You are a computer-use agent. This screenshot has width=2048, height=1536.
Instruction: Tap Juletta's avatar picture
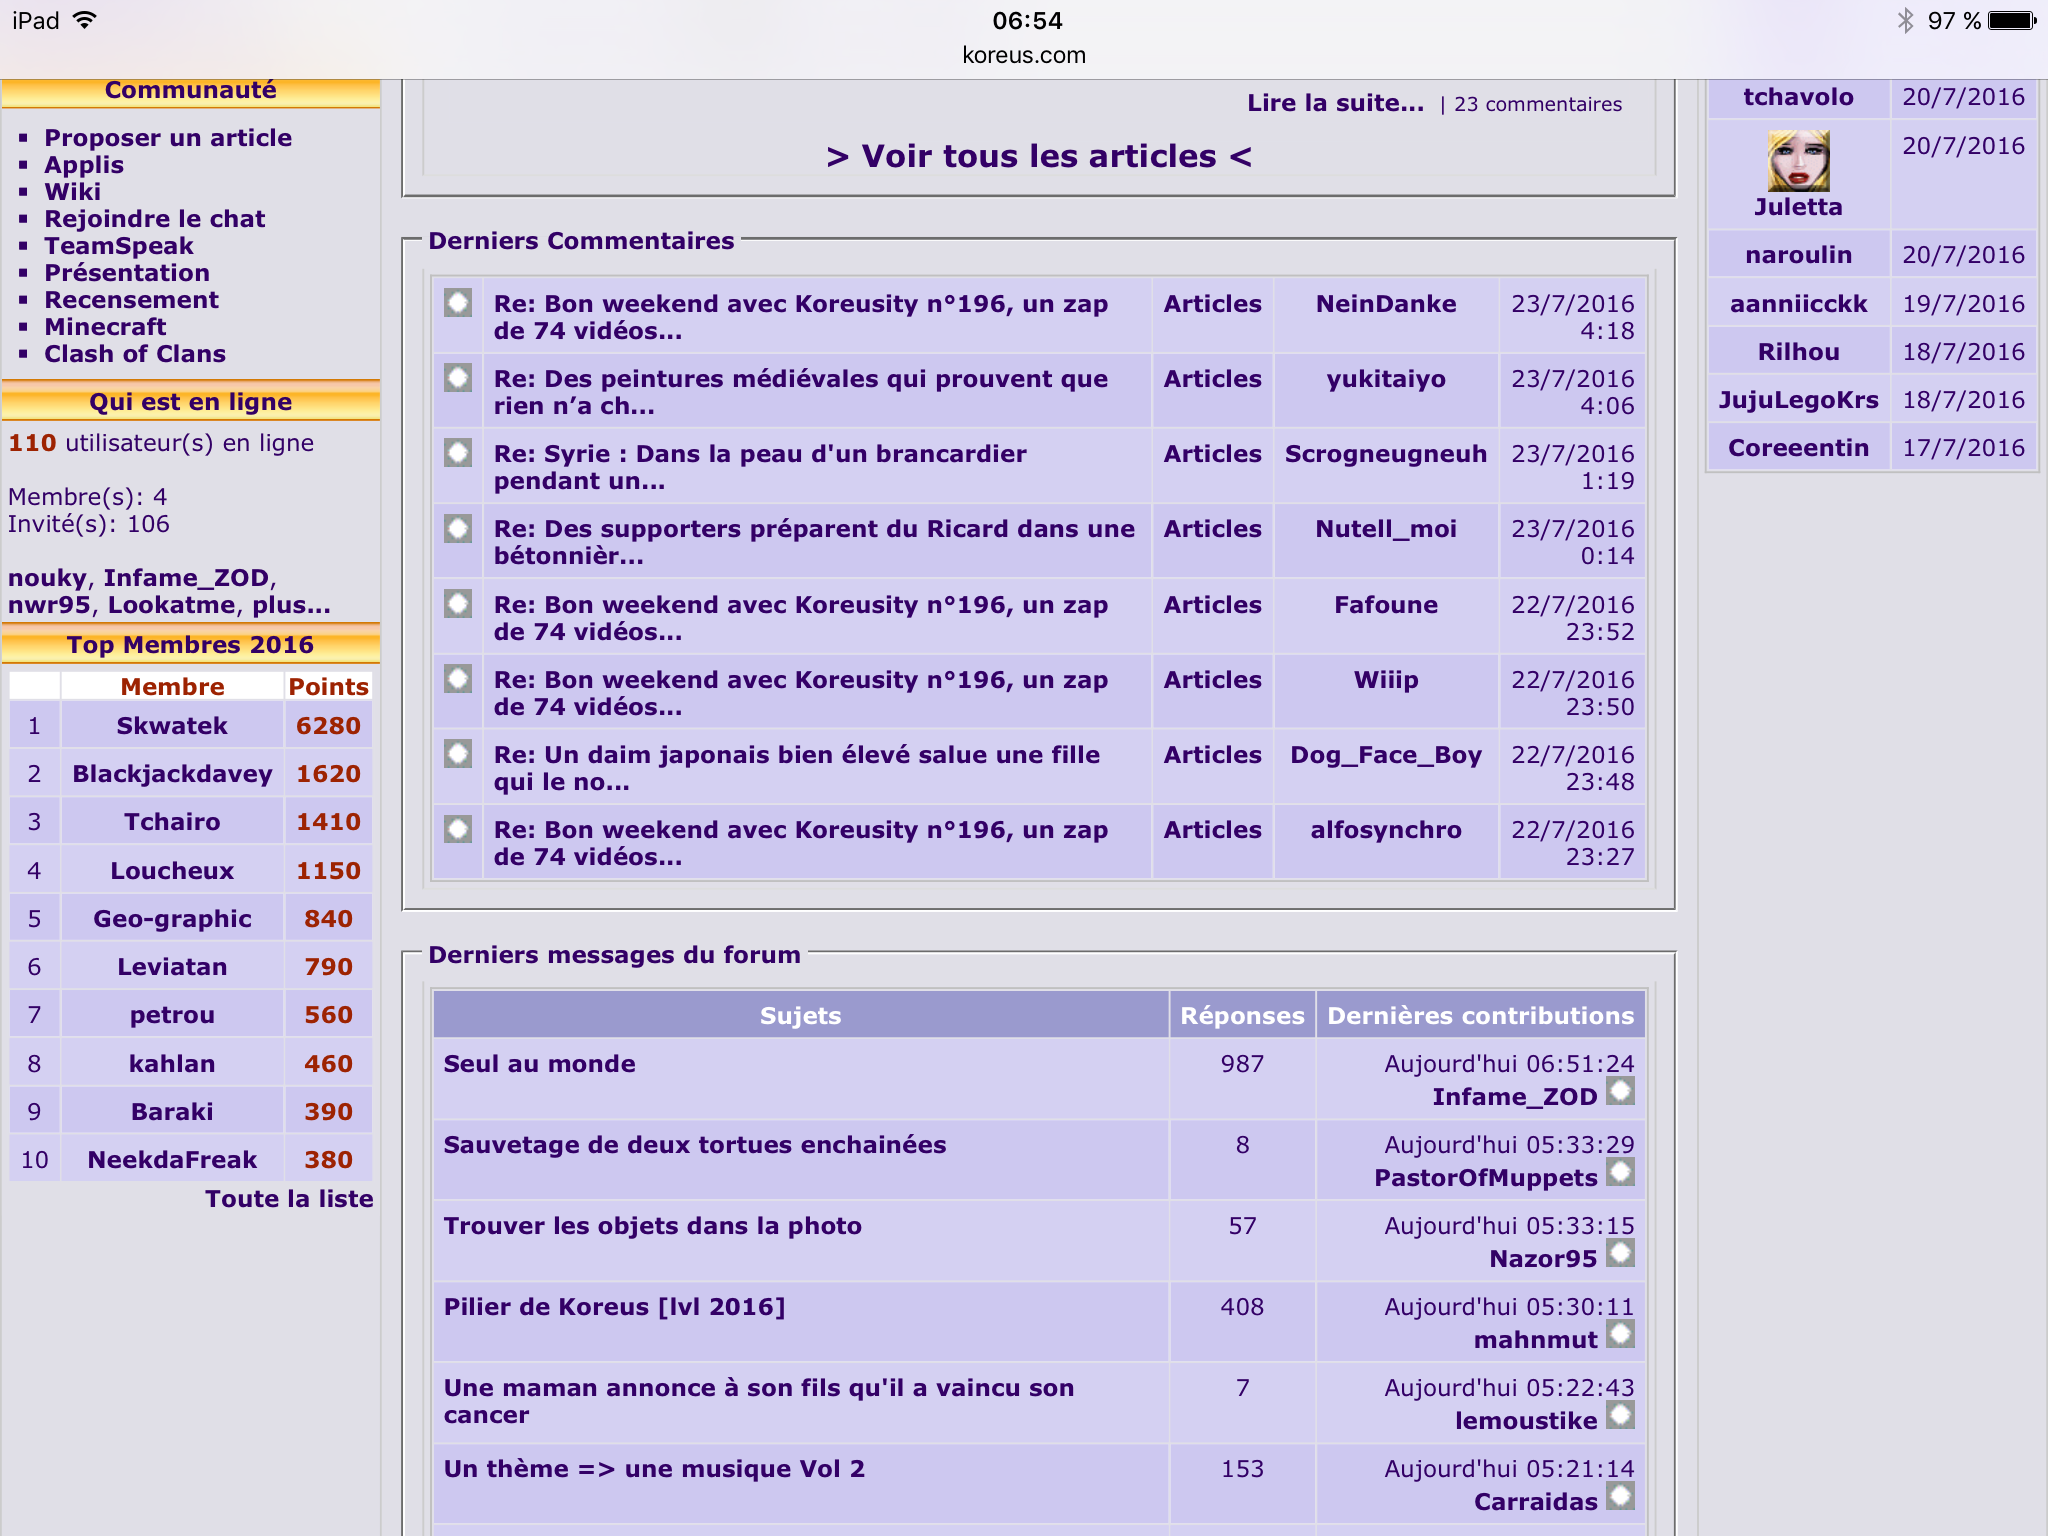coord(1798,161)
